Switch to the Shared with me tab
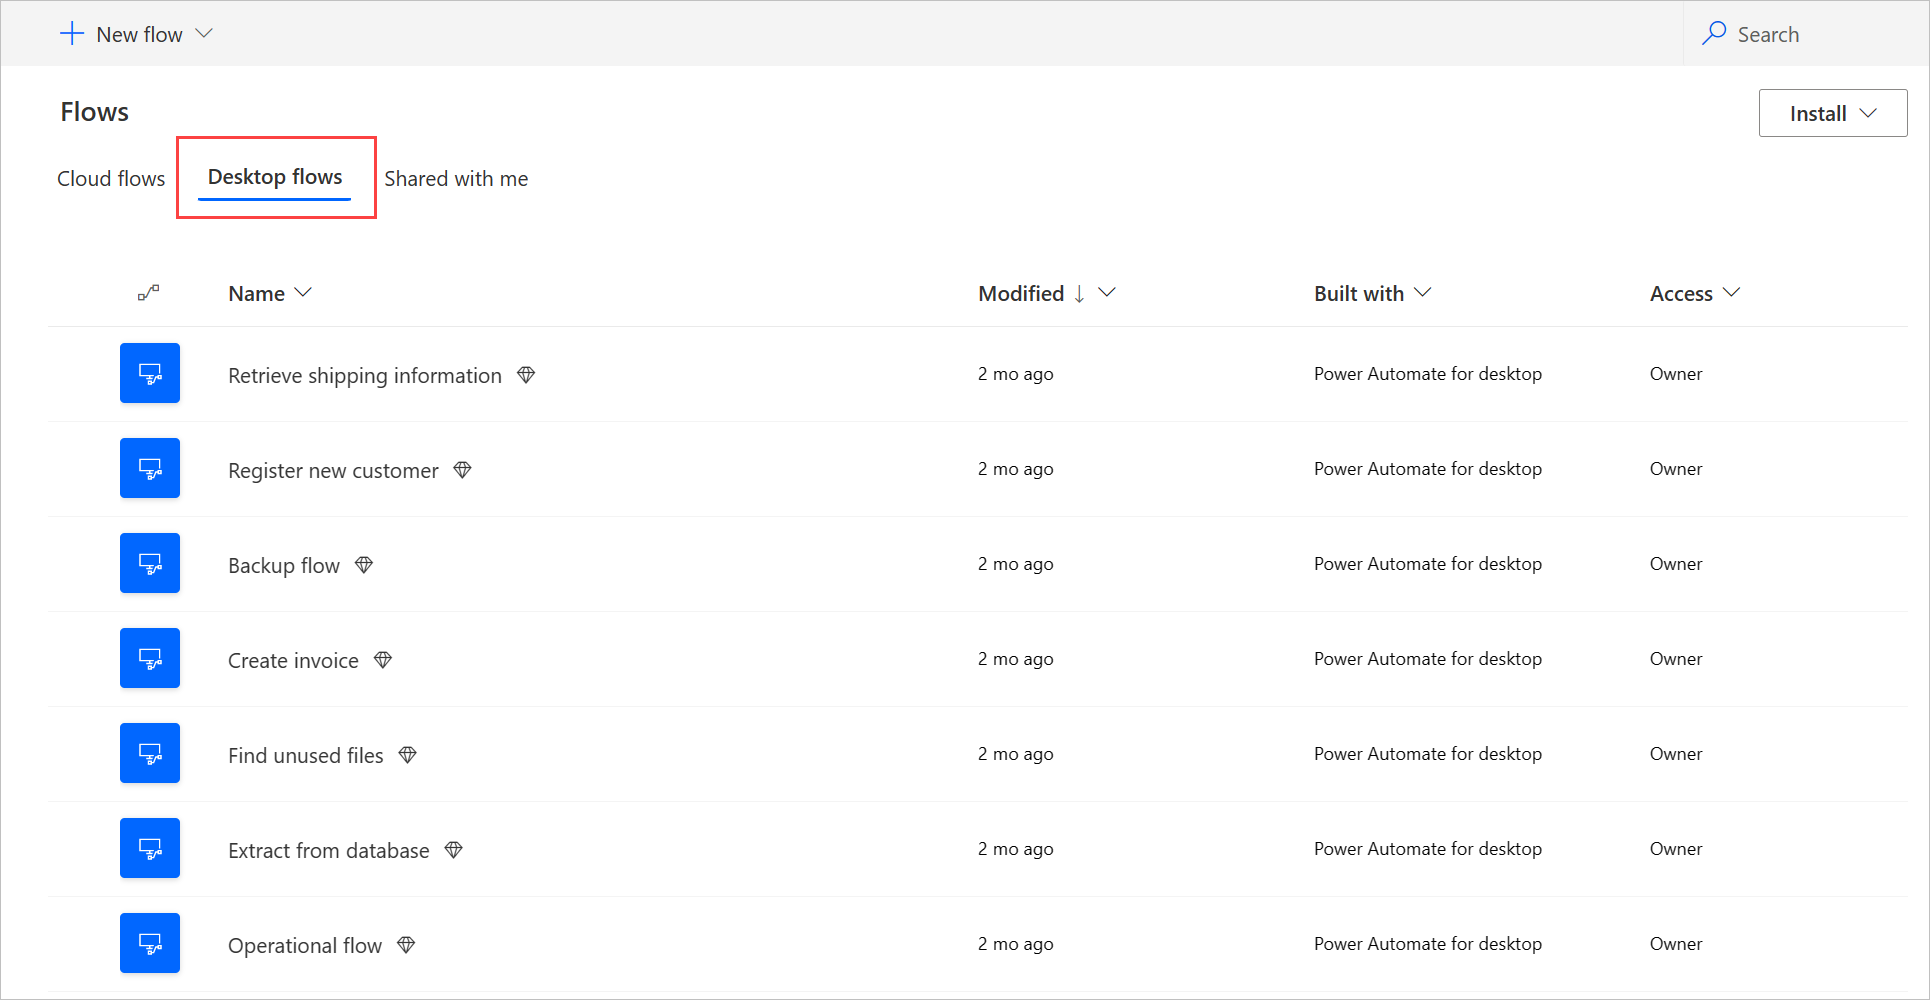 (x=456, y=178)
